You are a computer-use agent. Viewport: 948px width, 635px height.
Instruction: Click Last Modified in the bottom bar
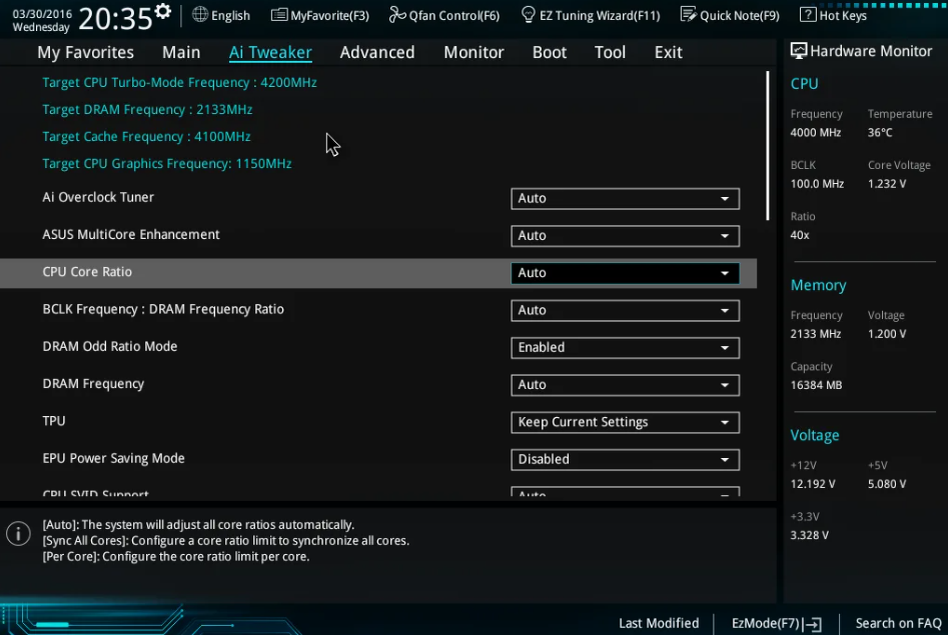click(x=658, y=622)
